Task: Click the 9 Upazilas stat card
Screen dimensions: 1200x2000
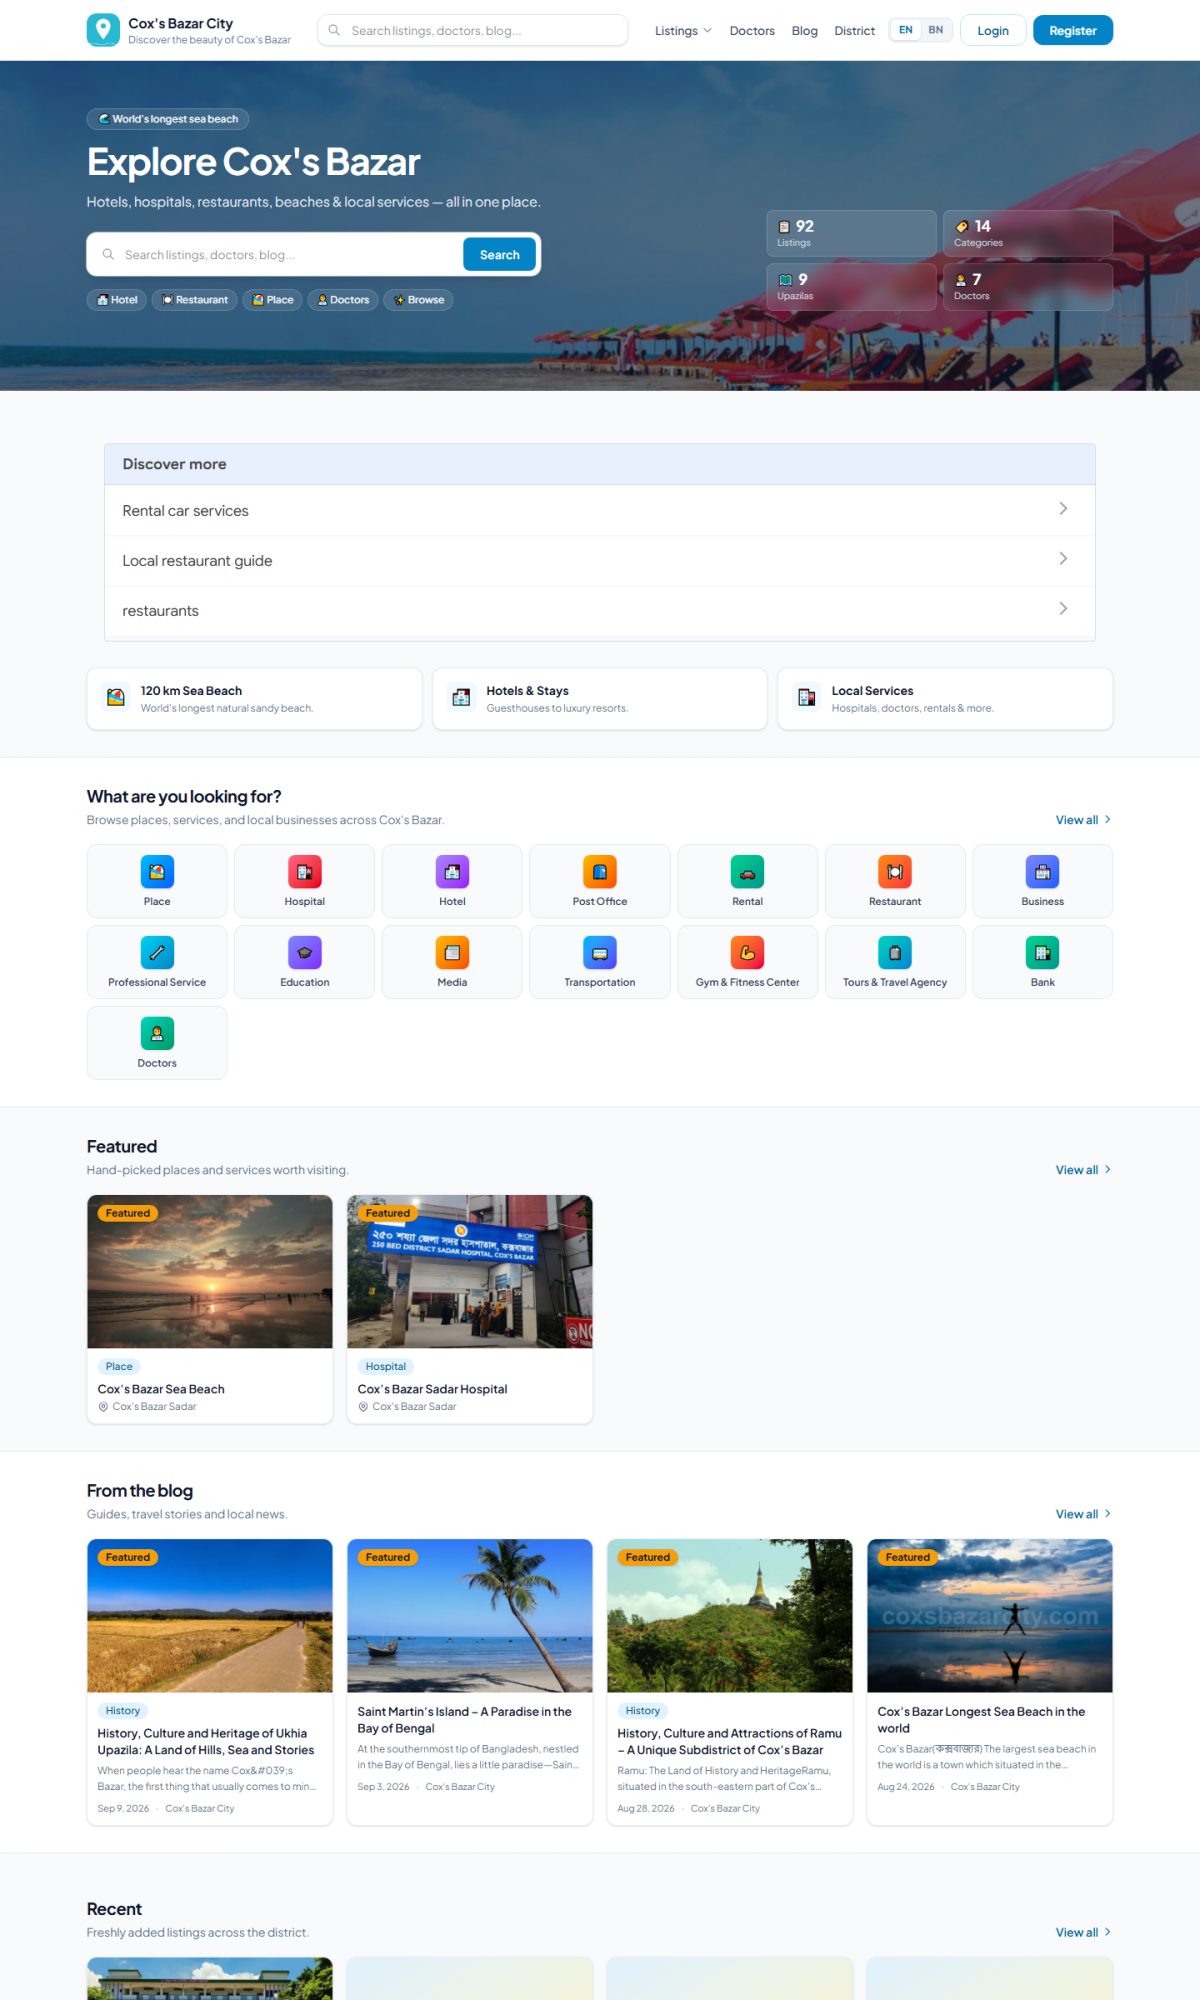Action: 851,286
